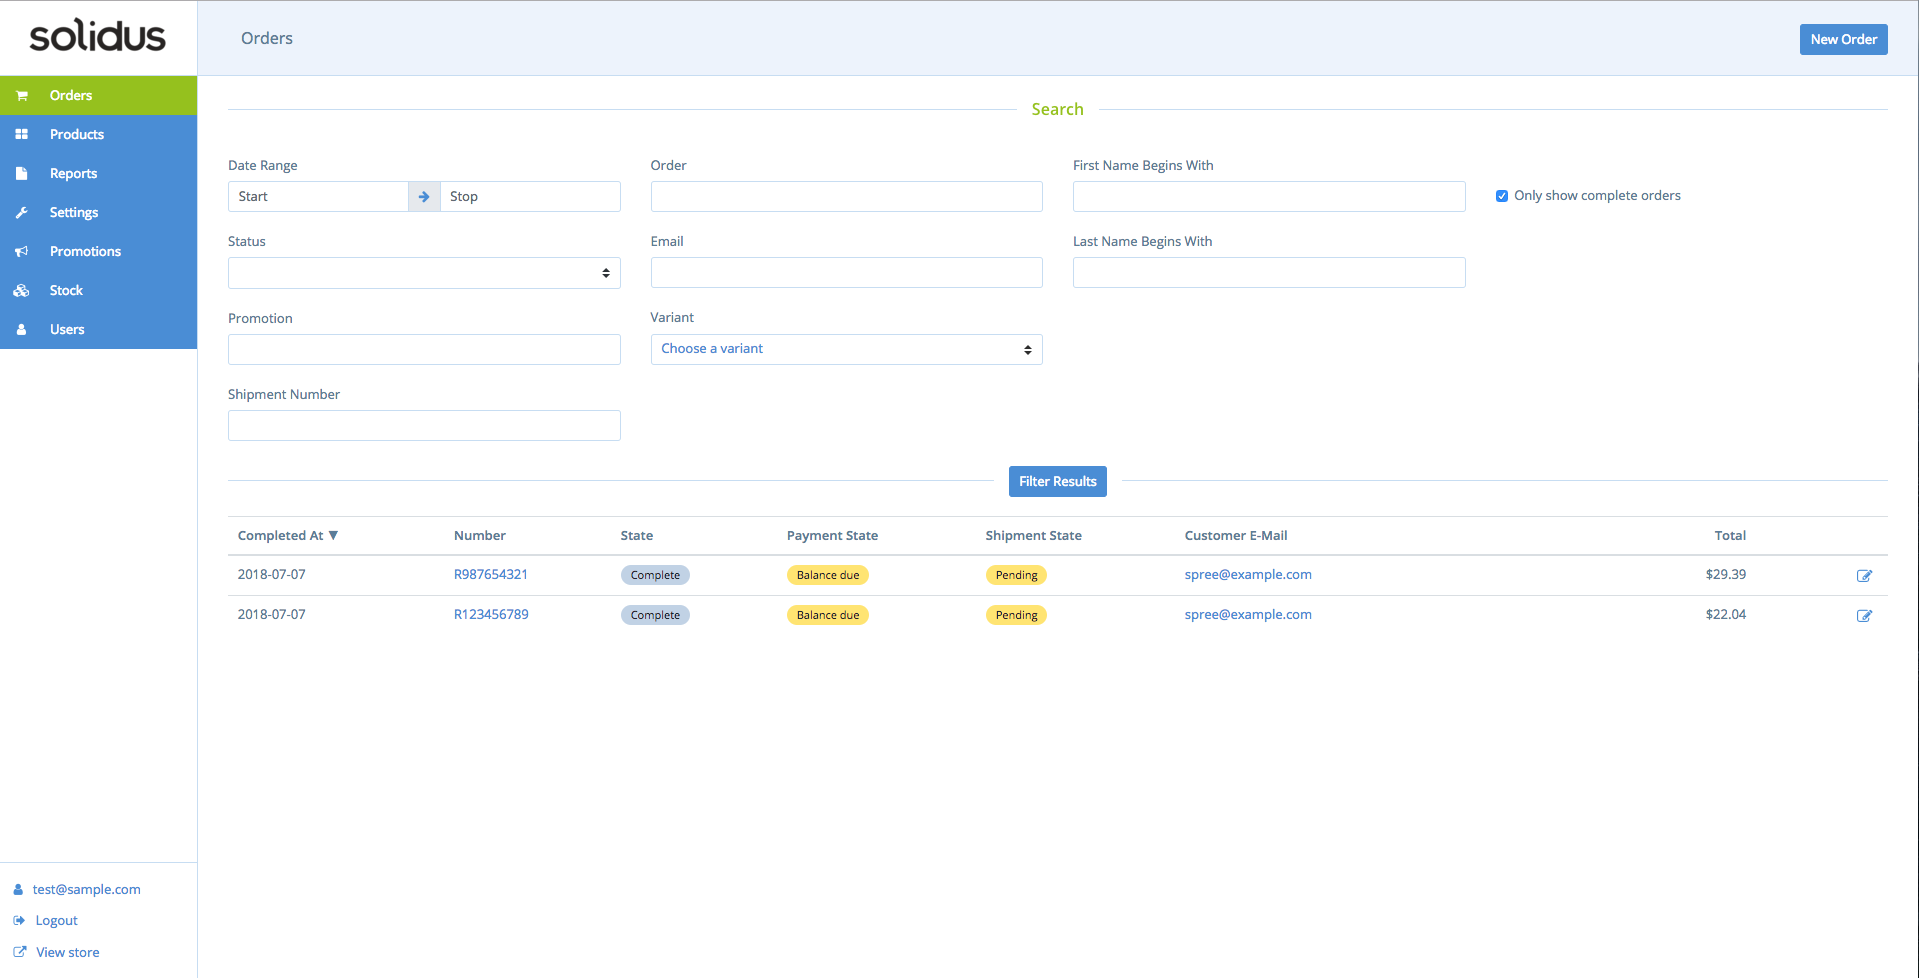Click the Pending shipment state badge
Image resolution: width=1919 pixels, height=978 pixels.
1016,575
